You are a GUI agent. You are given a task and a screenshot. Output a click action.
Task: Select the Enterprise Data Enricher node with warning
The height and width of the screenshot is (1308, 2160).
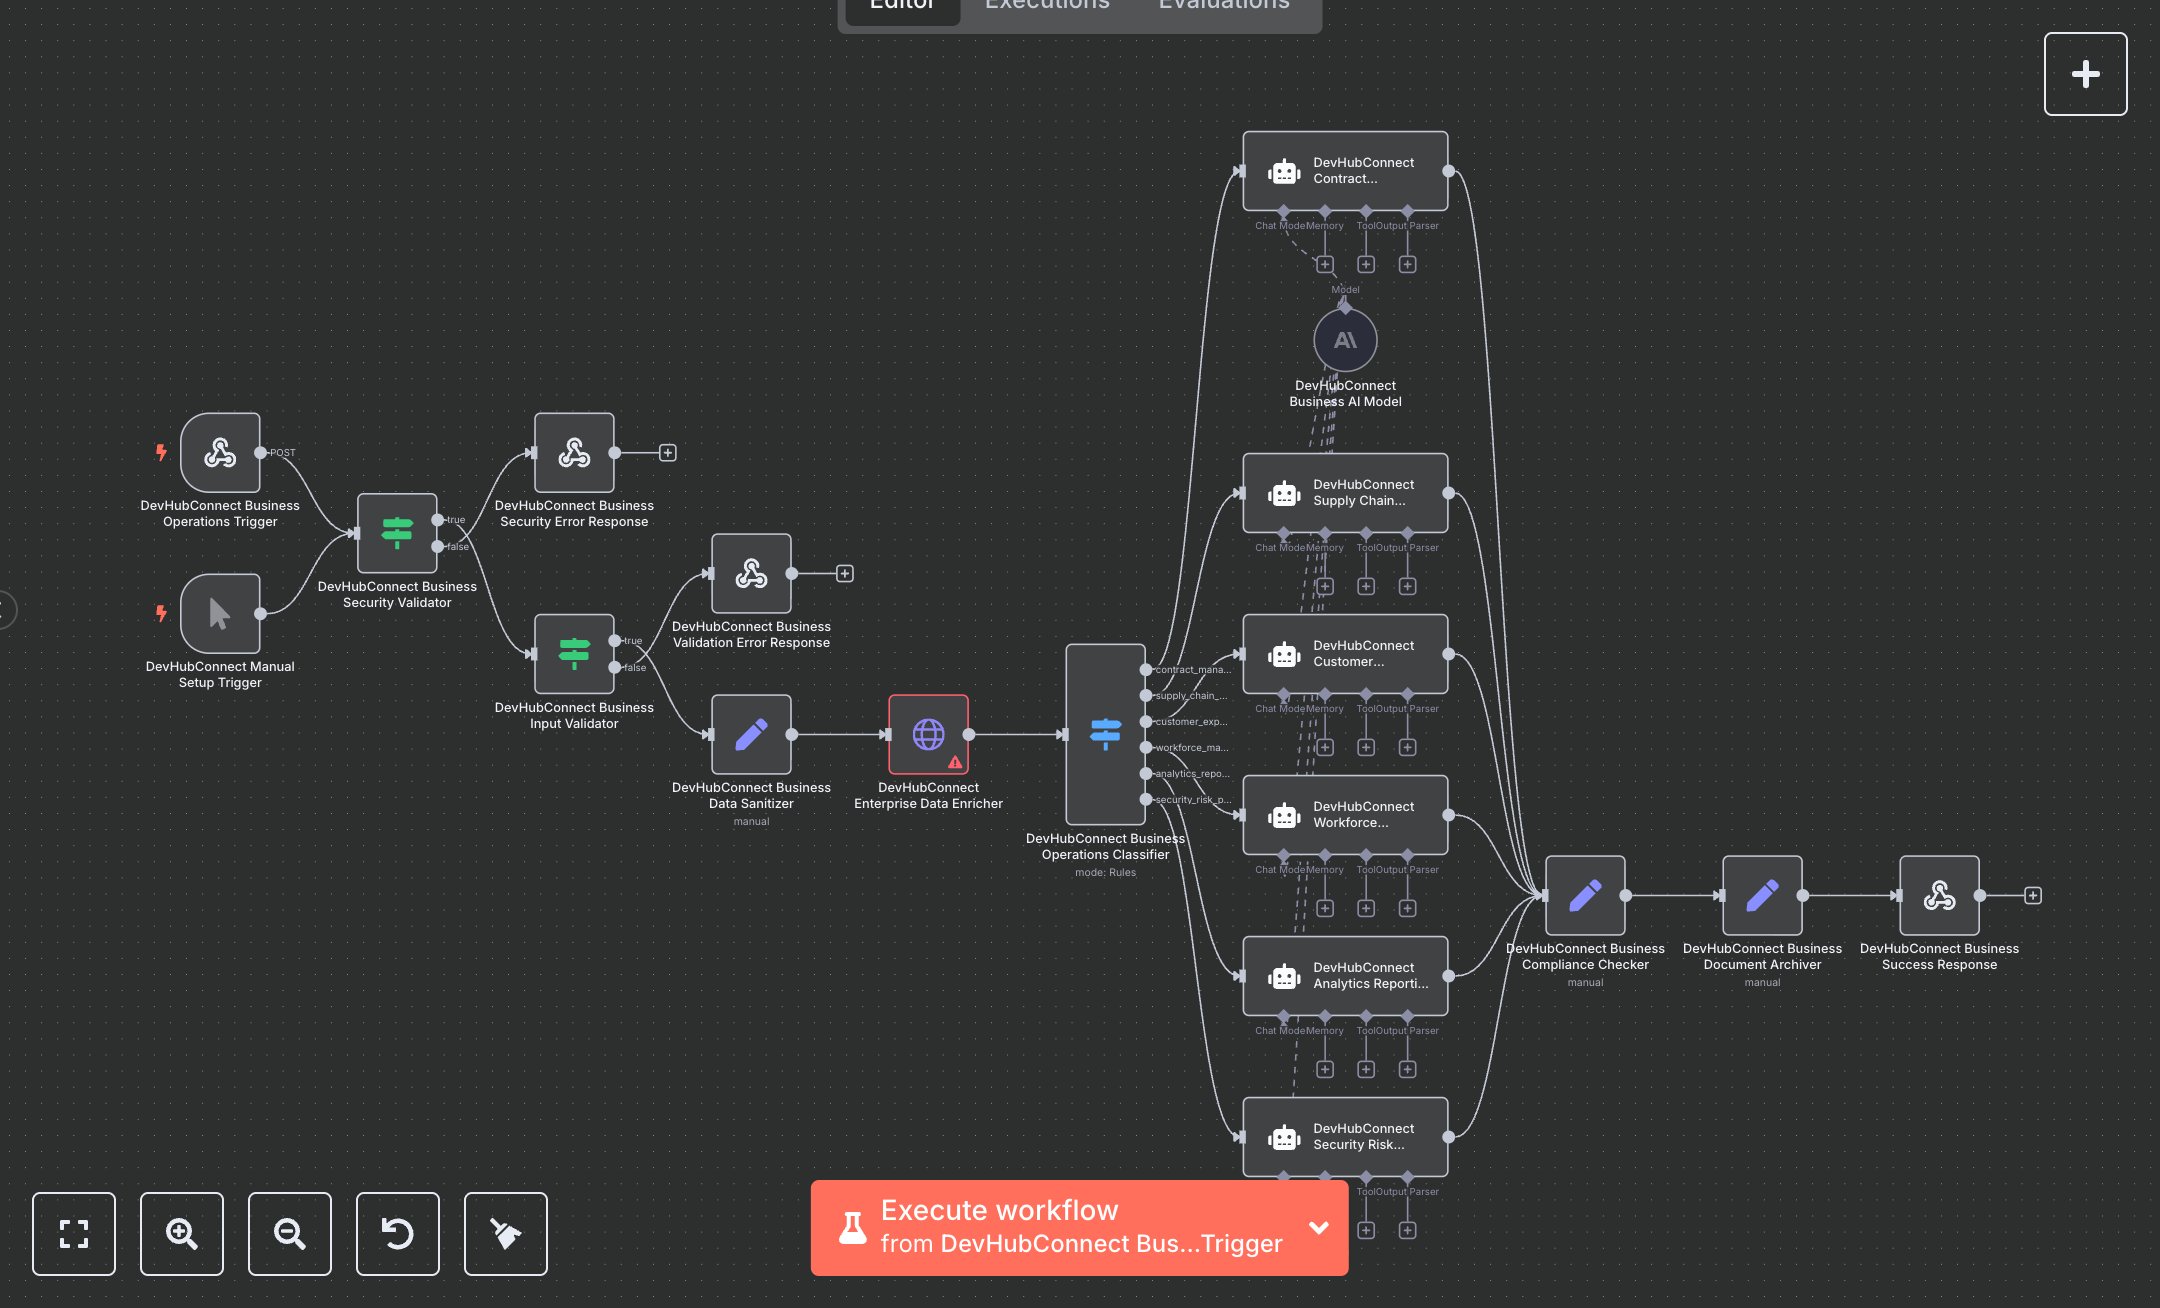point(928,734)
